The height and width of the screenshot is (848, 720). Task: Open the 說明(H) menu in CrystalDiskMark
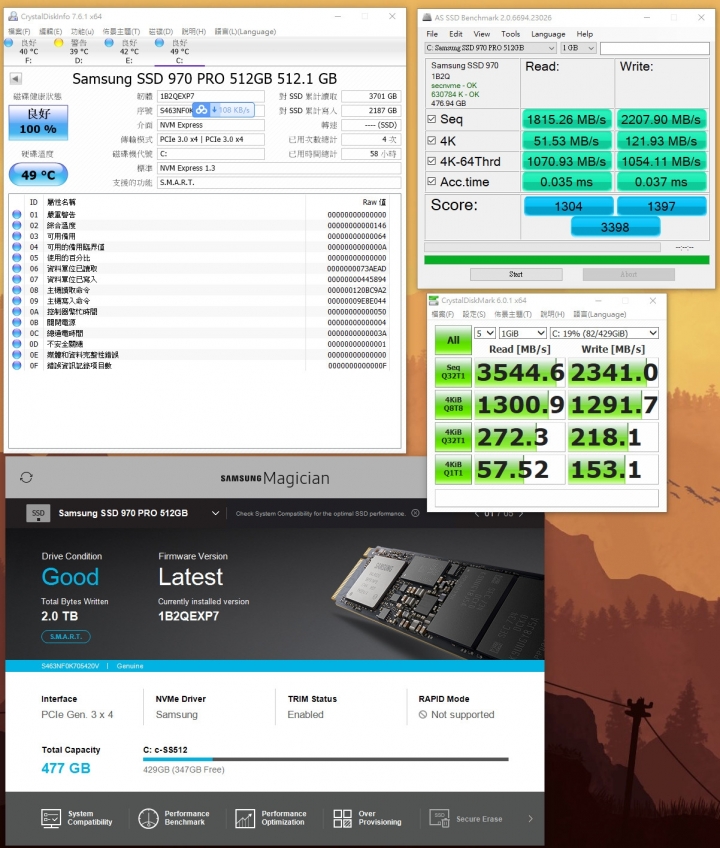coord(552,314)
